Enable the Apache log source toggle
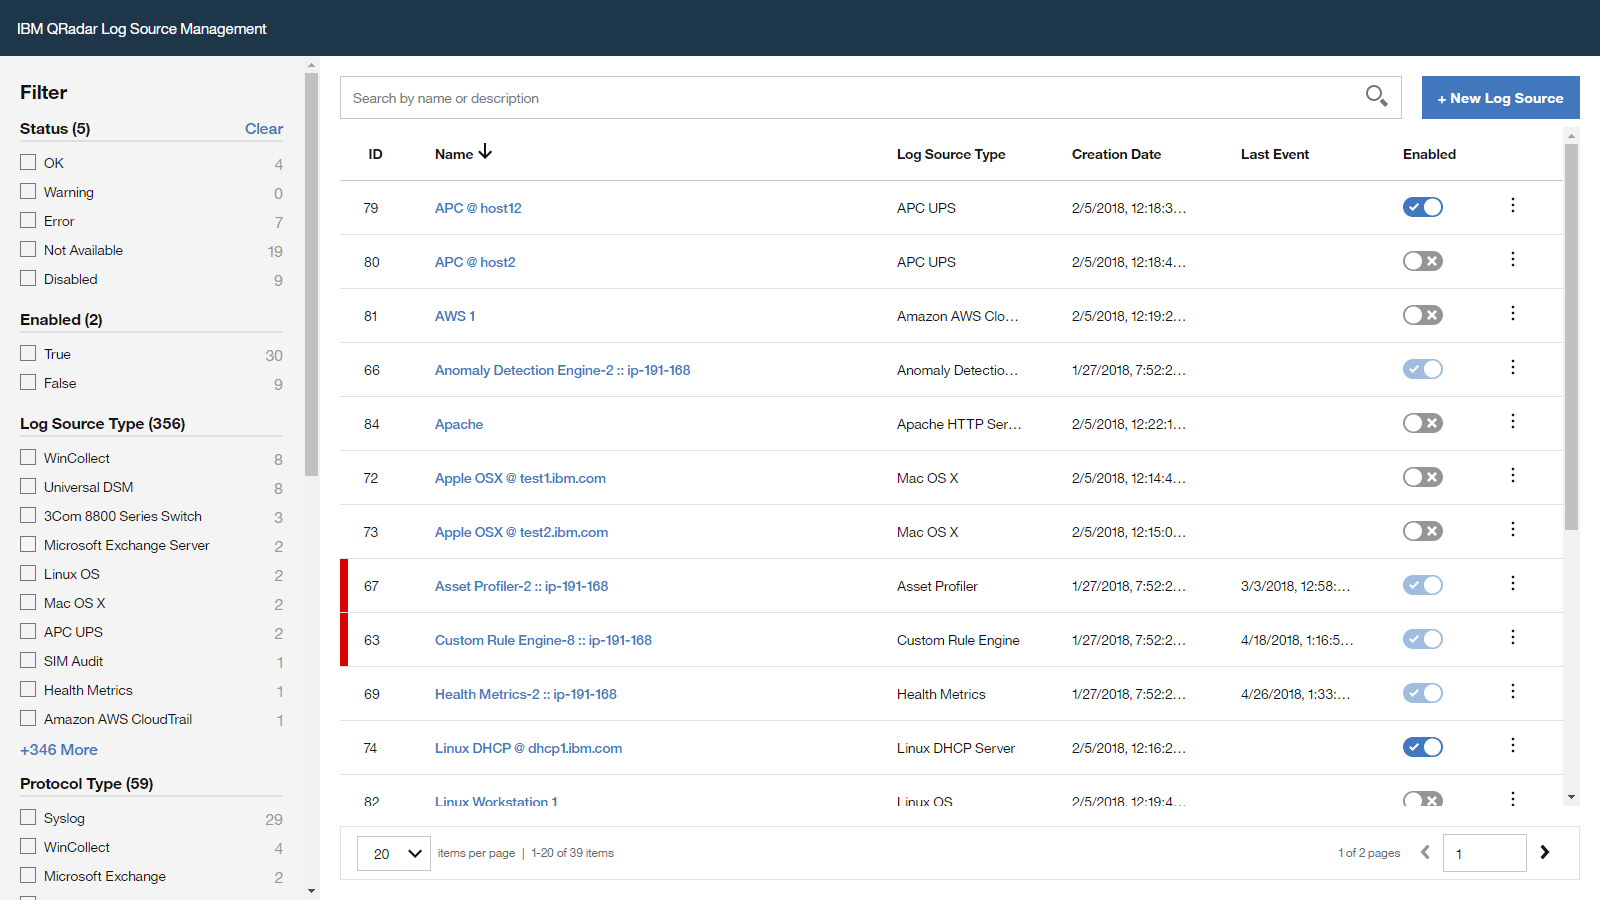Image resolution: width=1600 pixels, height=900 pixels. 1423,423
